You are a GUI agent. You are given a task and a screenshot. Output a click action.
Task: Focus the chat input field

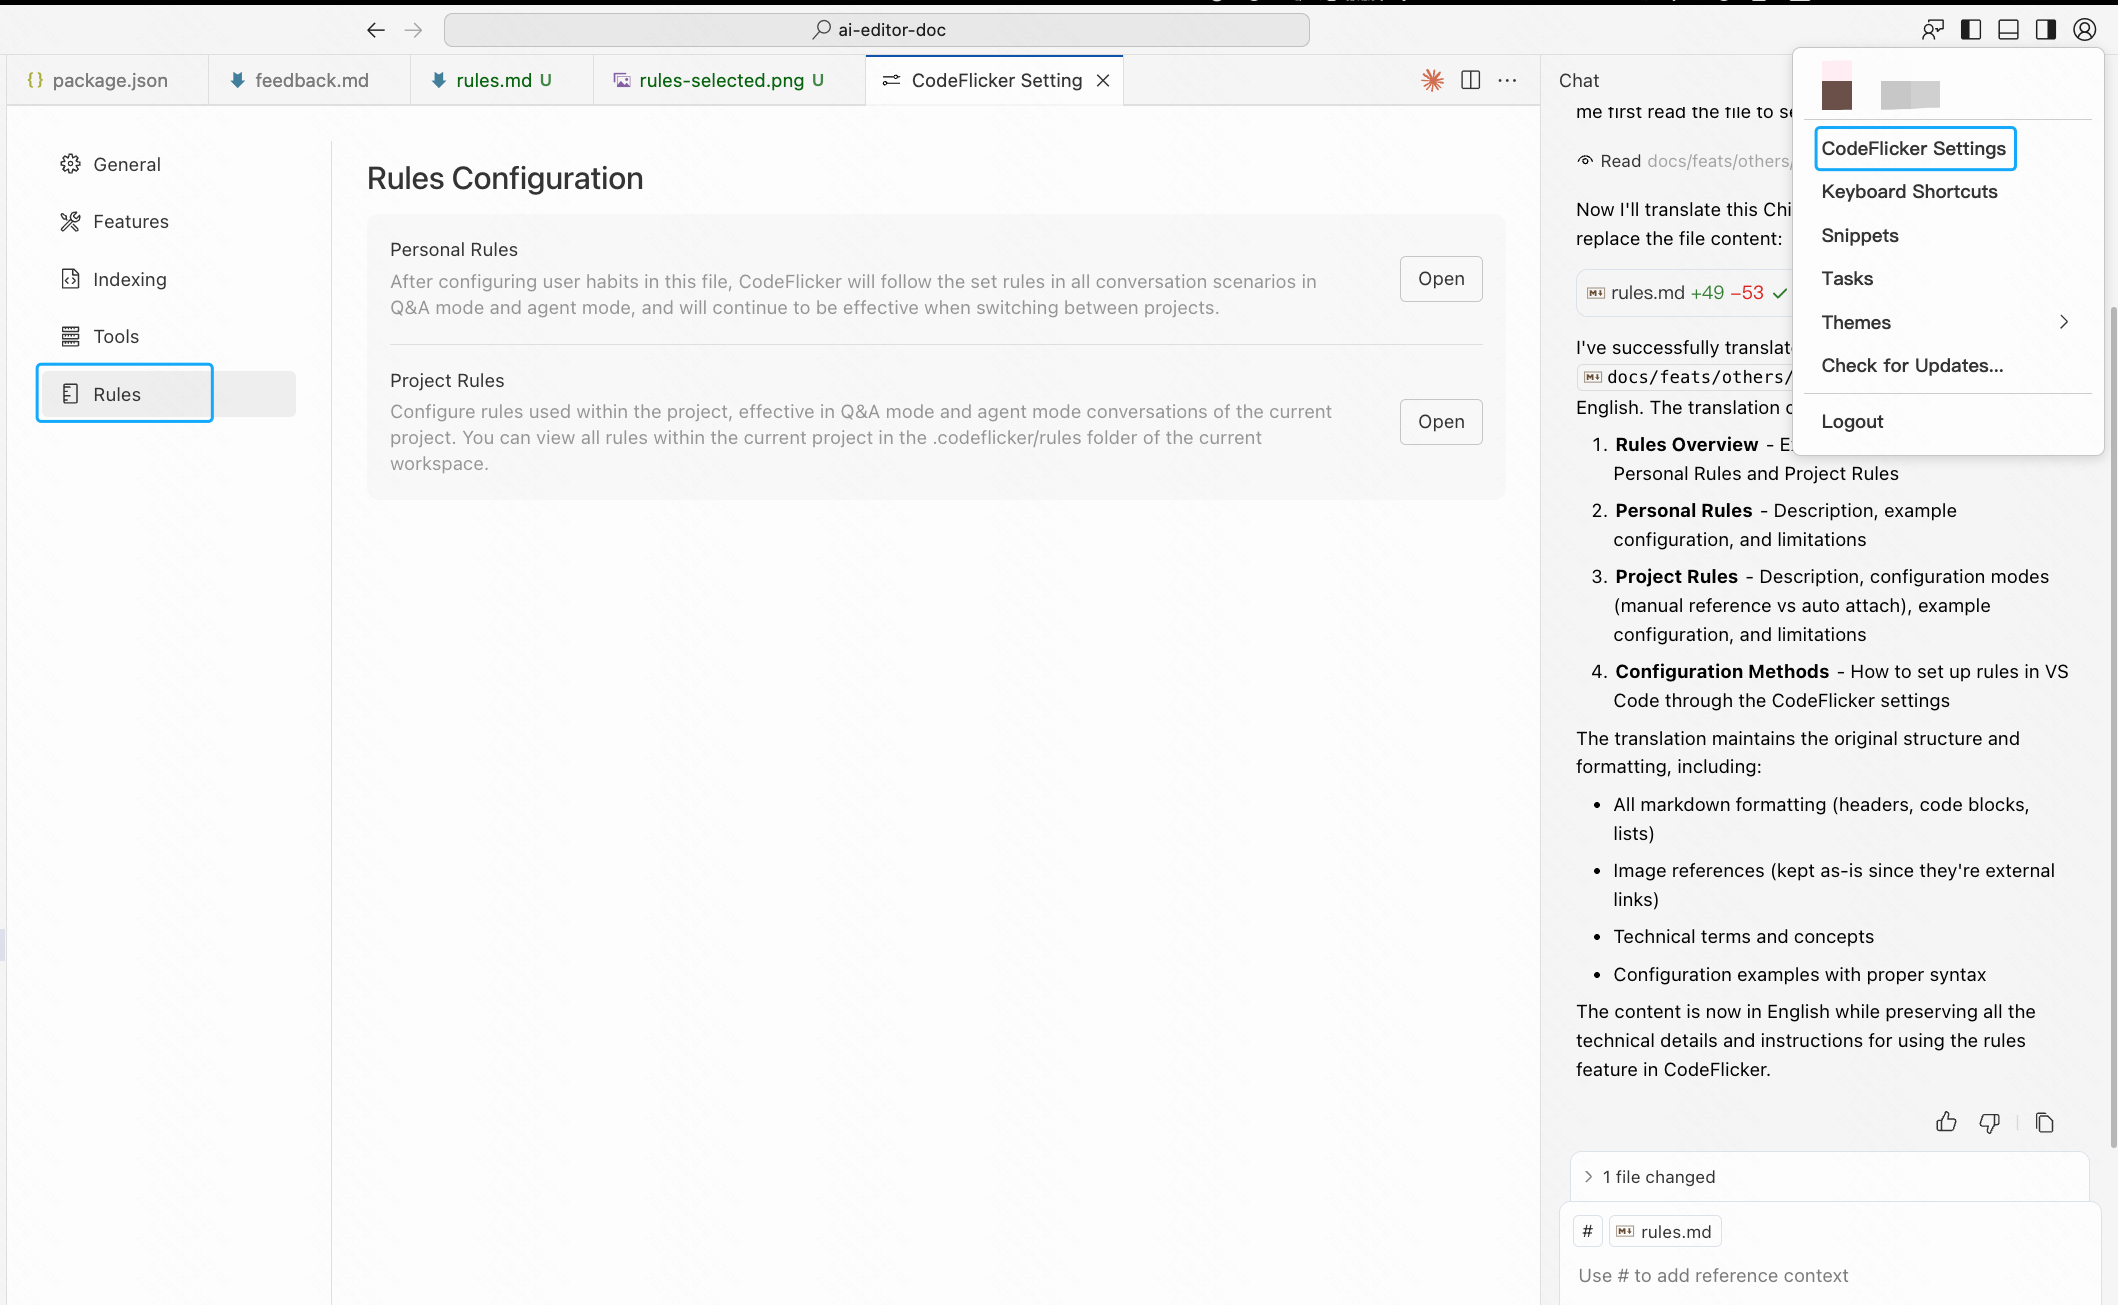point(1830,1275)
